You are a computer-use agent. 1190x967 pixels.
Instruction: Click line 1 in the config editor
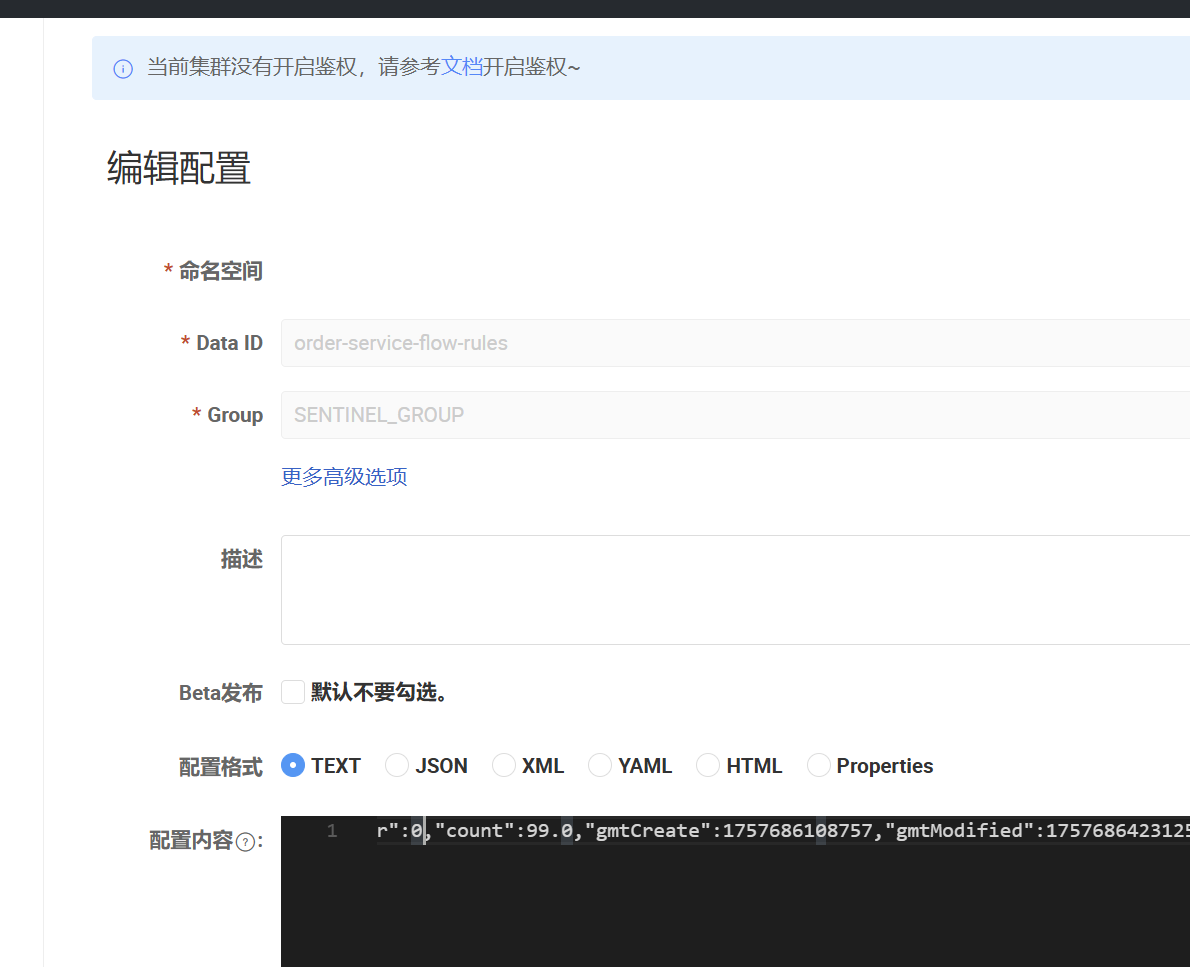pos(782,831)
